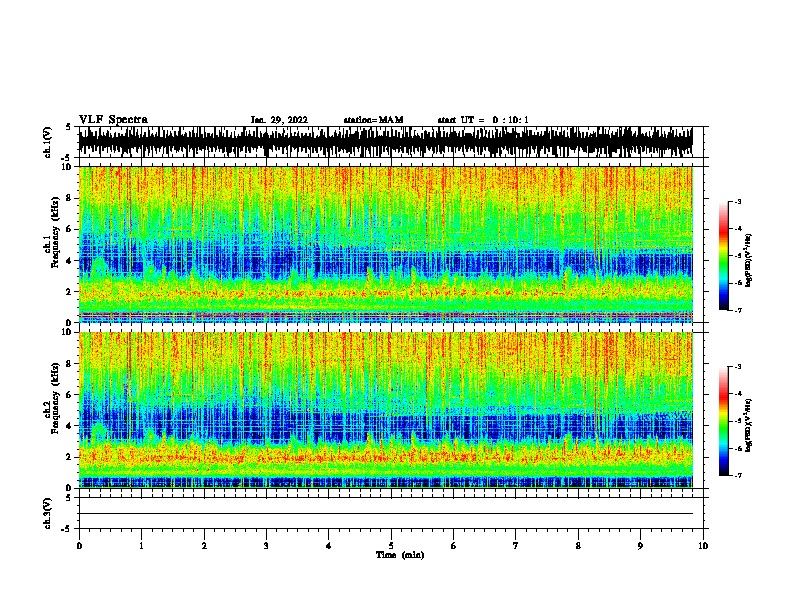792x612 pixels.
Task: Click inside the ch.2 frequency spectrogram panel
Action: coord(386,410)
